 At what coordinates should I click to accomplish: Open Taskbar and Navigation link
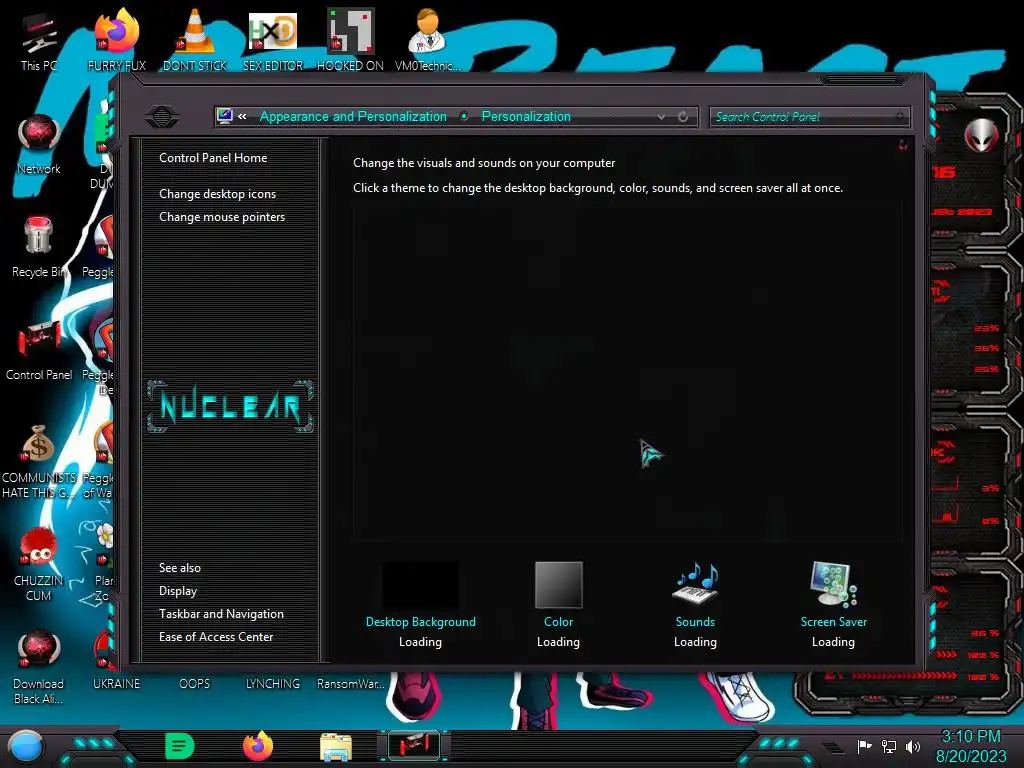point(221,614)
